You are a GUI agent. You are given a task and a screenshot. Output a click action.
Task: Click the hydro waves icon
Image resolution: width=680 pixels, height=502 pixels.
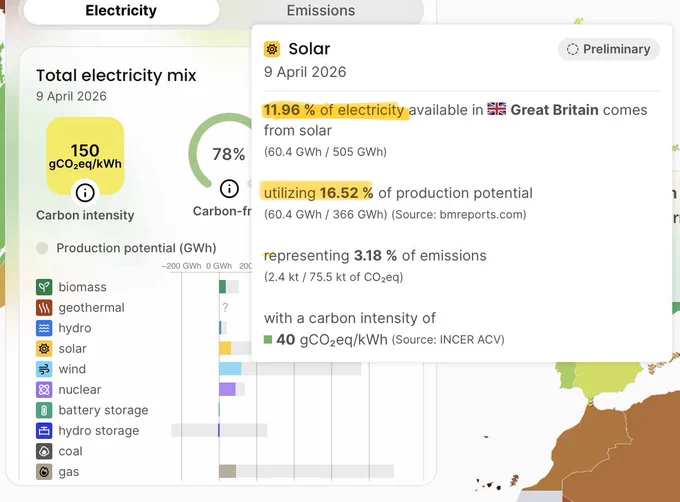pyautogui.click(x=44, y=328)
